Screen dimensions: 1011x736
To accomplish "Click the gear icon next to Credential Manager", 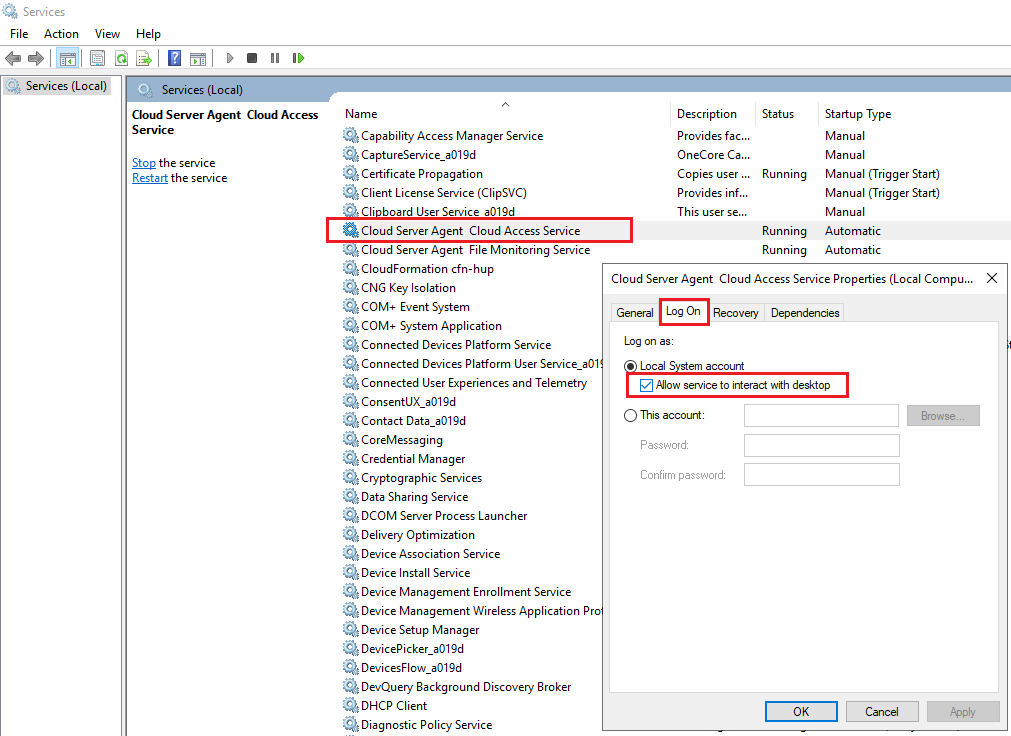I will pos(350,459).
